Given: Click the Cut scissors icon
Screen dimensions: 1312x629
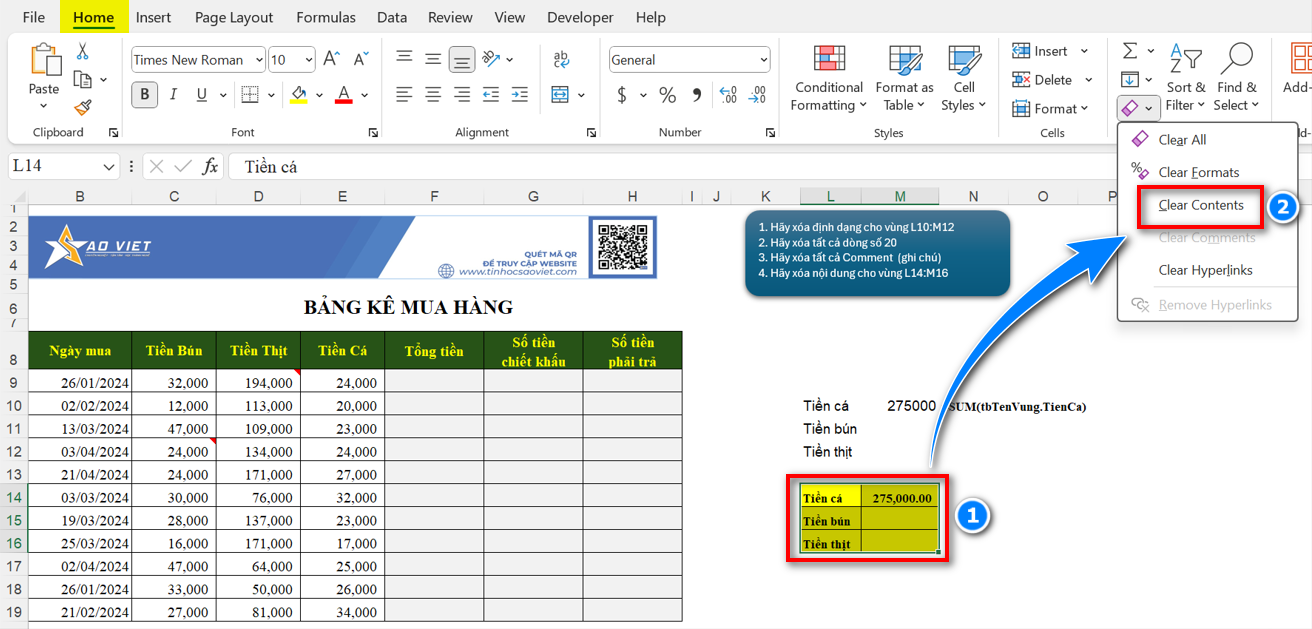Looking at the screenshot, I should point(82,52).
